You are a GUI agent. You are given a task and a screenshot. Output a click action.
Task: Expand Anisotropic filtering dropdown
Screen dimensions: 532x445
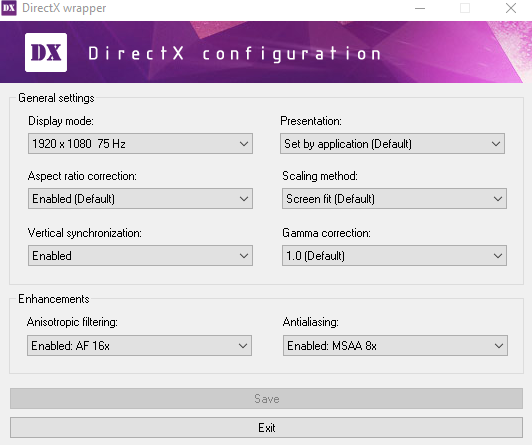[139, 346]
